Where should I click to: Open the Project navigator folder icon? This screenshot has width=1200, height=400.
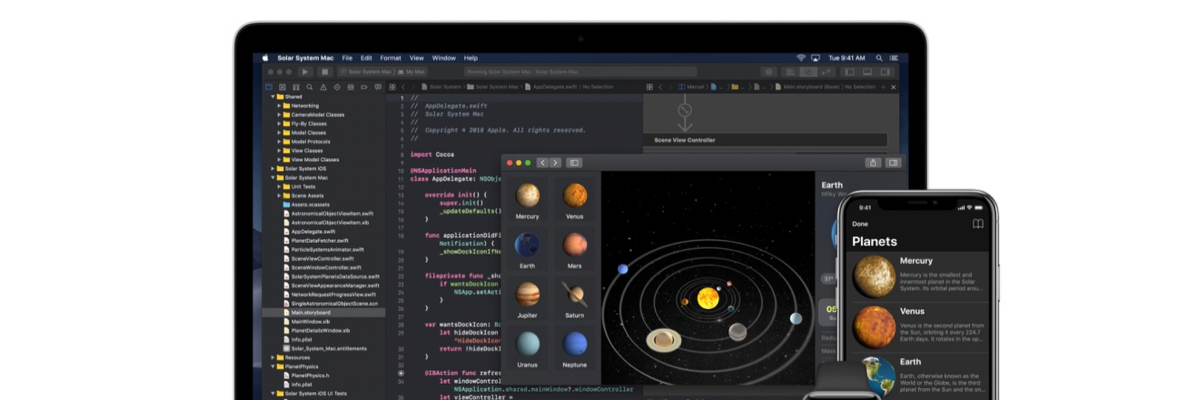(x=268, y=87)
